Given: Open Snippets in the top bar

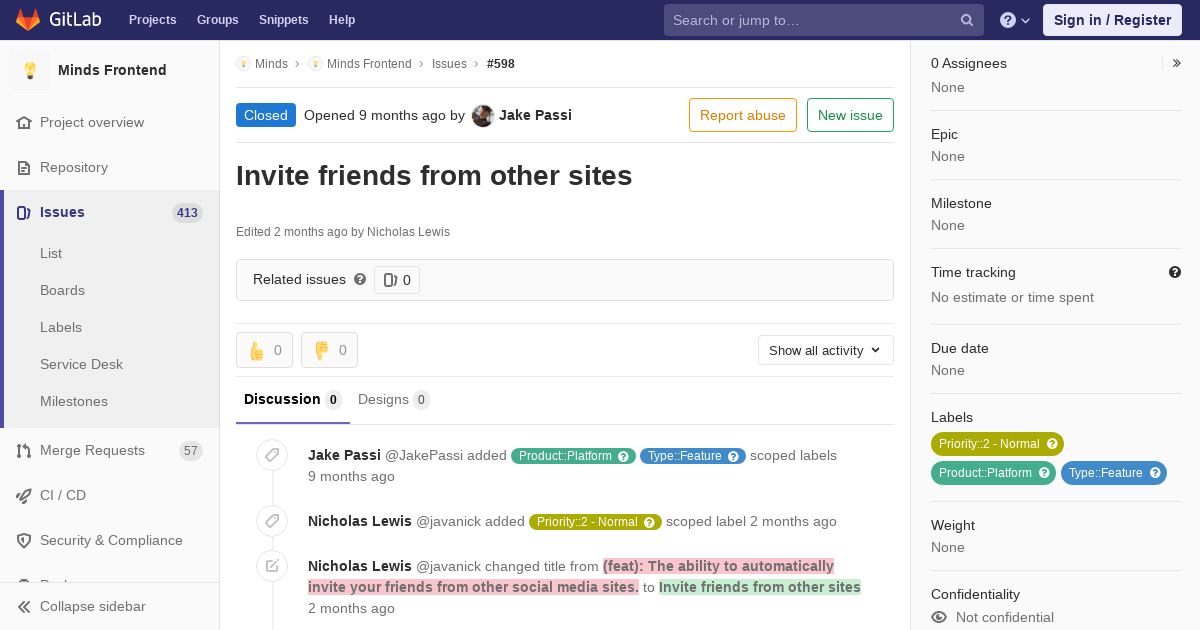Looking at the screenshot, I should pyautogui.click(x=284, y=20).
